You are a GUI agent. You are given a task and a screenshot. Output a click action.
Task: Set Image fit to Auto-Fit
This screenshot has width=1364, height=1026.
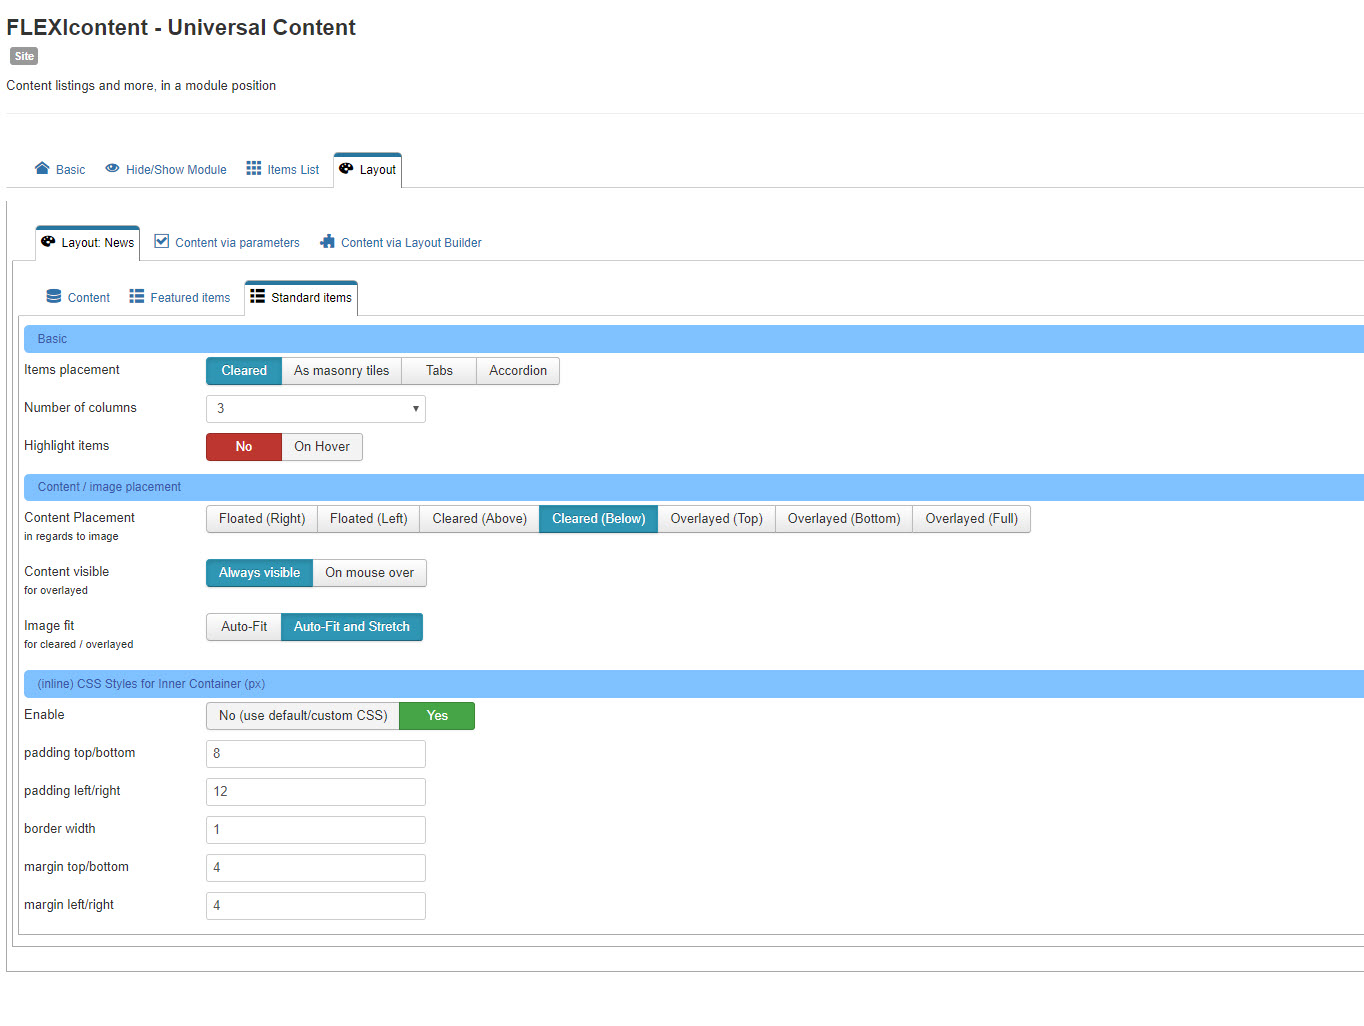(244, 627)
